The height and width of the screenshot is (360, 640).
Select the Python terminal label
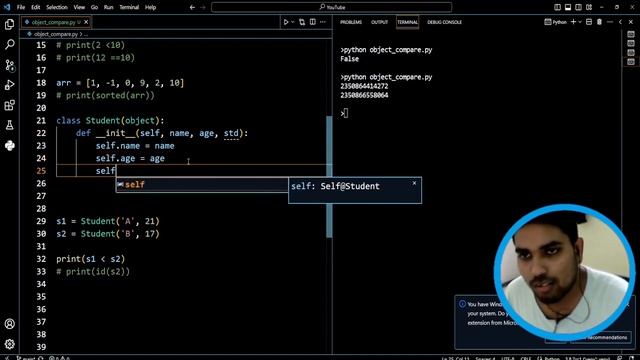pos(556,22)
